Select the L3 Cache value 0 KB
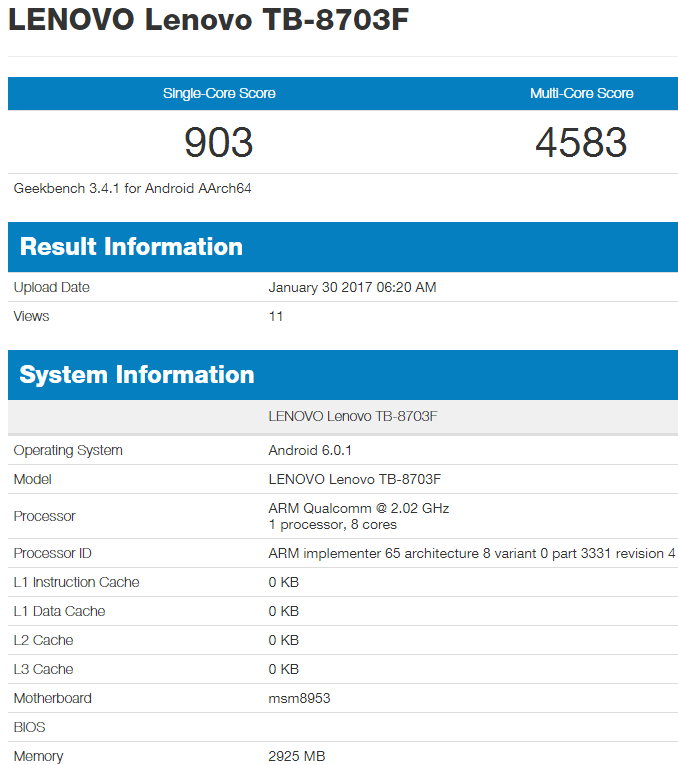 [283, 669]
